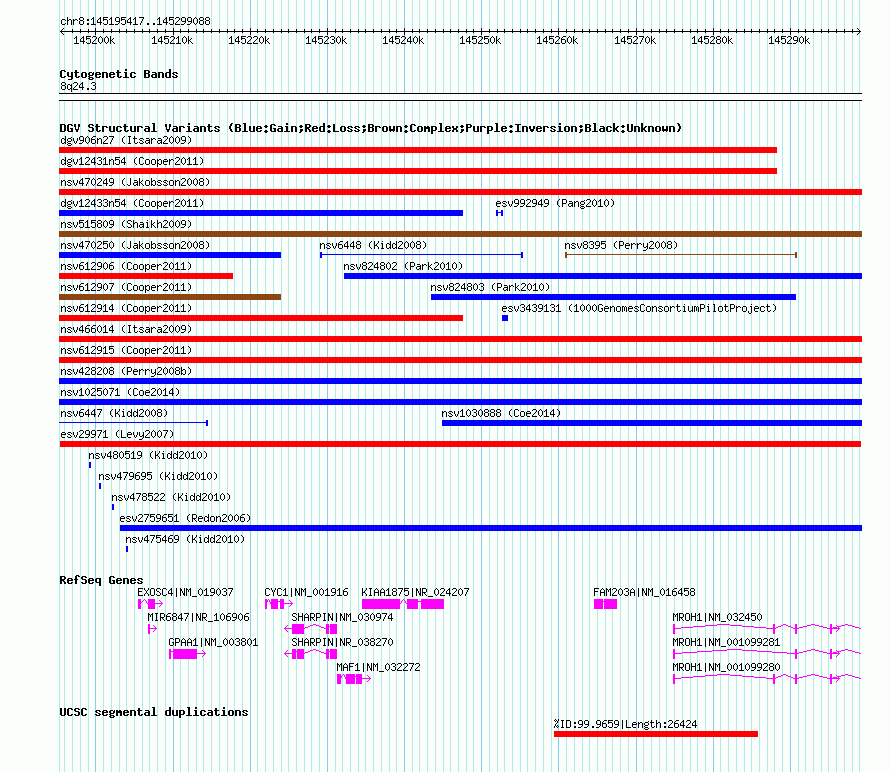Click the nsv824803 (Park2010) blue bar
This screenshot has width=890, height=772.
614,297
